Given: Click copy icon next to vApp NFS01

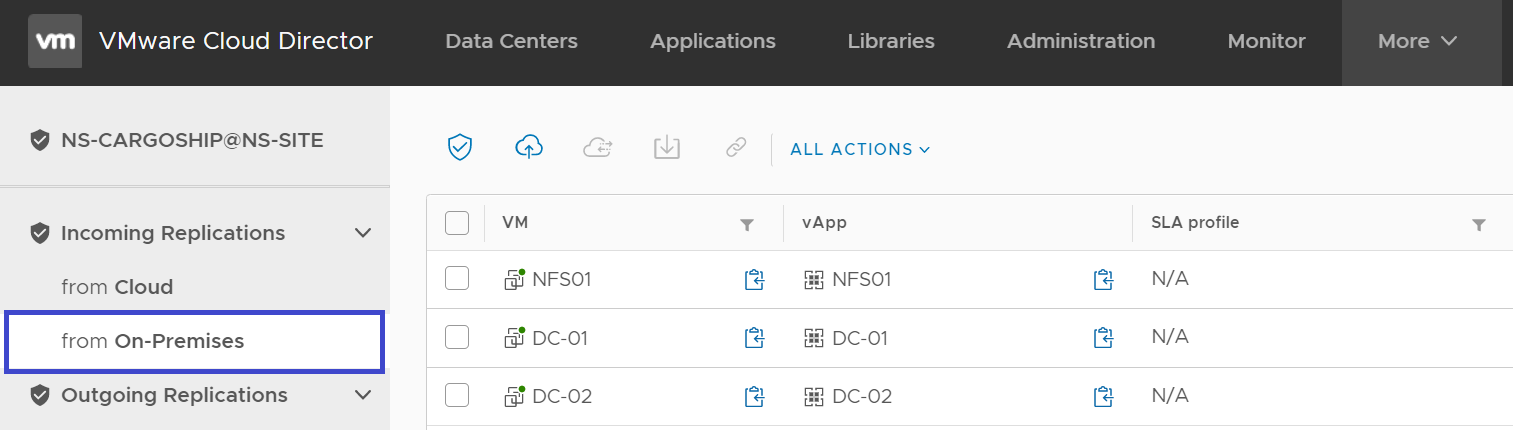Looking at the screenshot, I should [x=1103, y=280].
